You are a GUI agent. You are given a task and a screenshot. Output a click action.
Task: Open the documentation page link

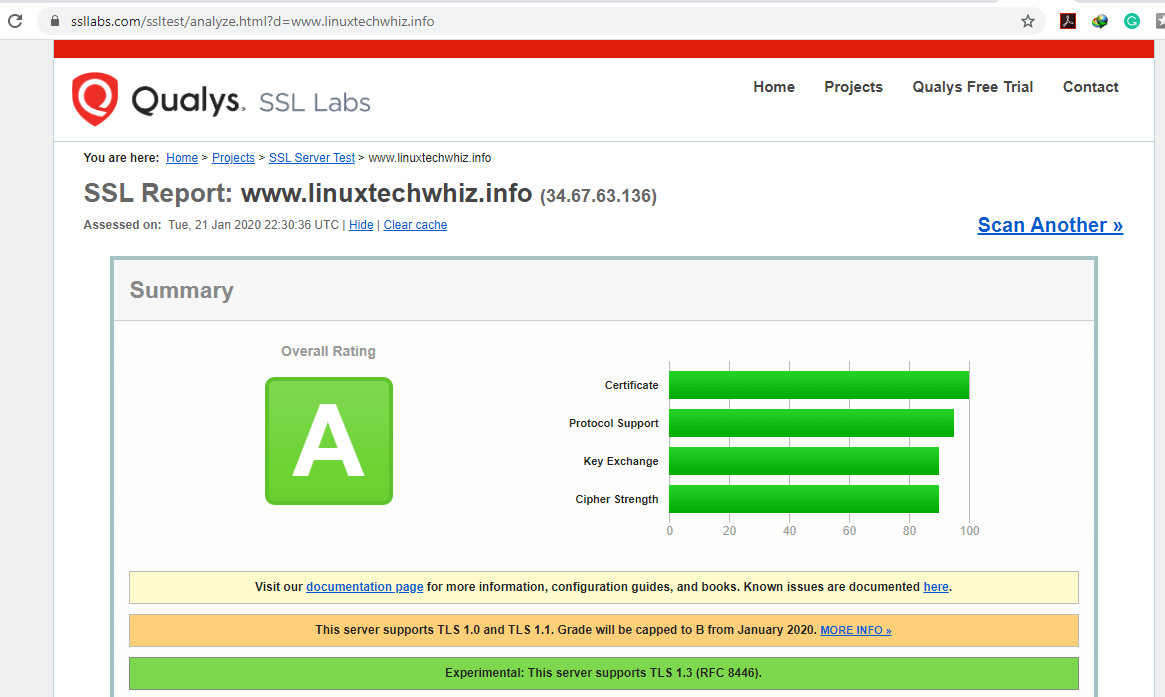click(365, 586)
